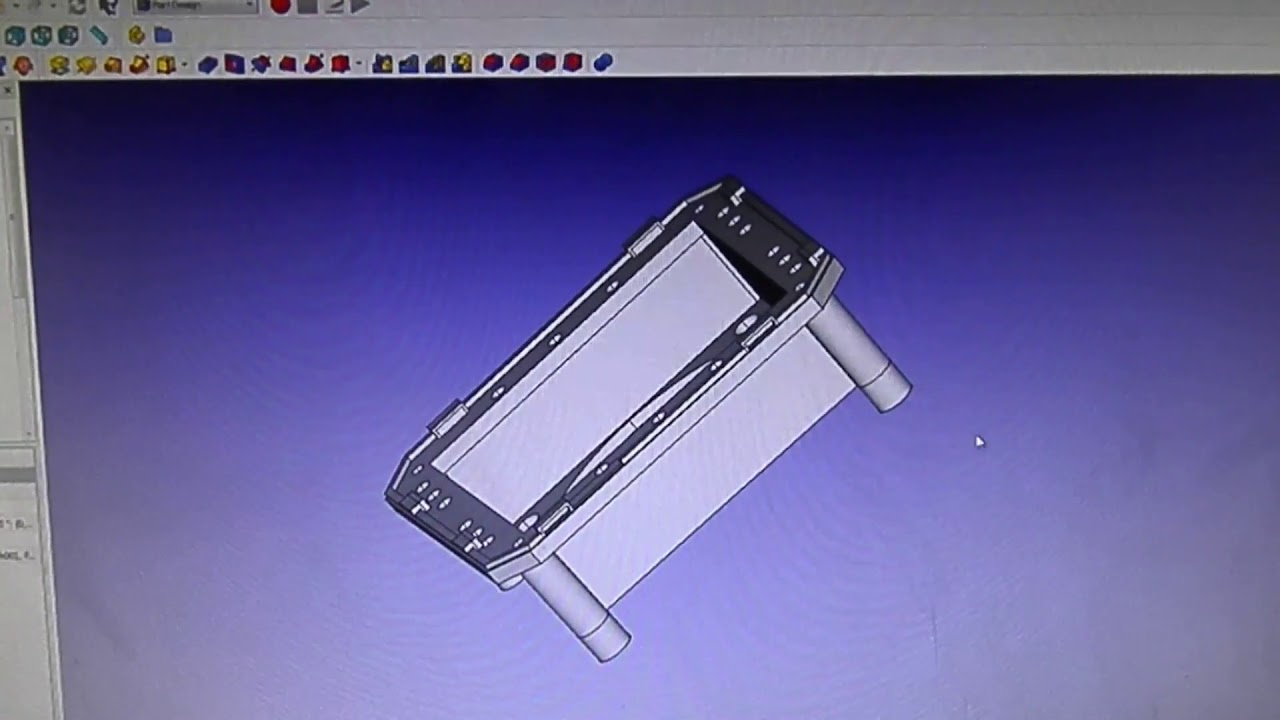Select the Additive Pipe tool
The height and width of the screenshot is (720, 1280).
pyautogui.click(x=139, y=65)
